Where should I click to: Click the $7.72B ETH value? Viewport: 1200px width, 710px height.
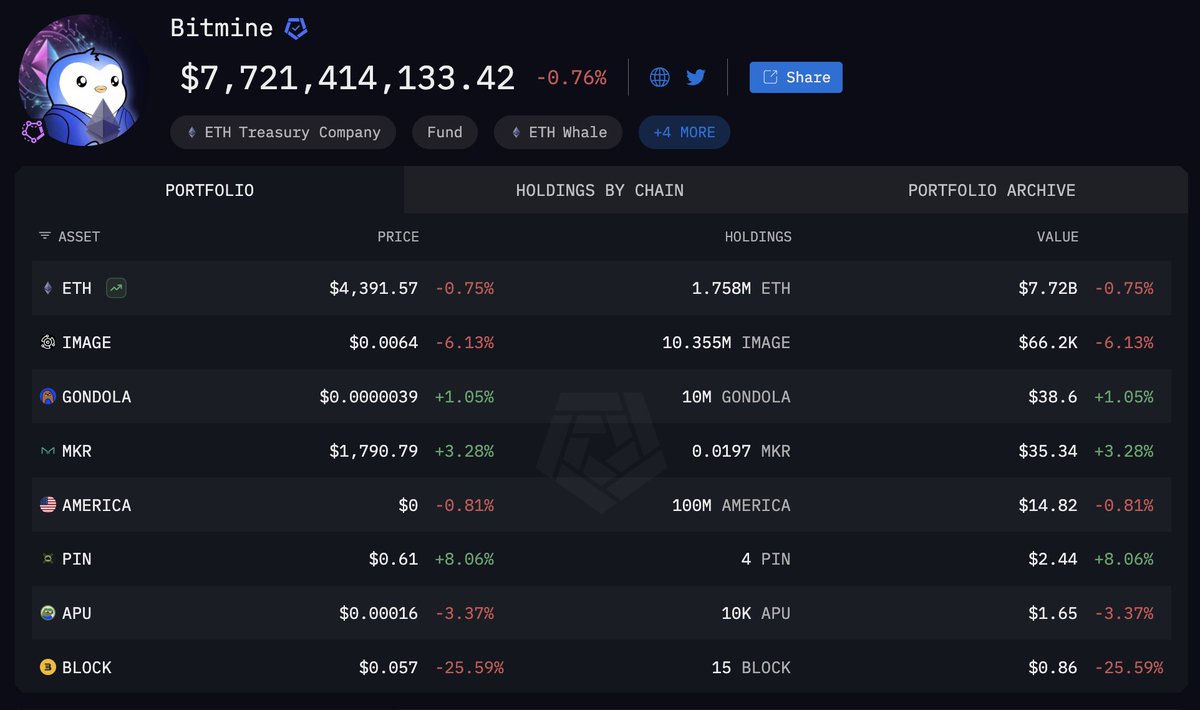pyautogui.click(x=1047, y=288)
